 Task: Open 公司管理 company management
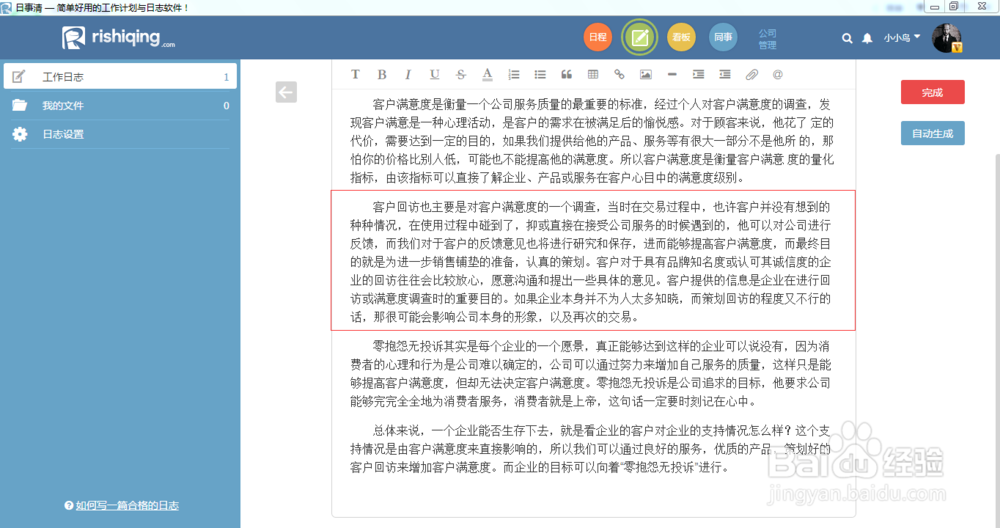[767, 39]
